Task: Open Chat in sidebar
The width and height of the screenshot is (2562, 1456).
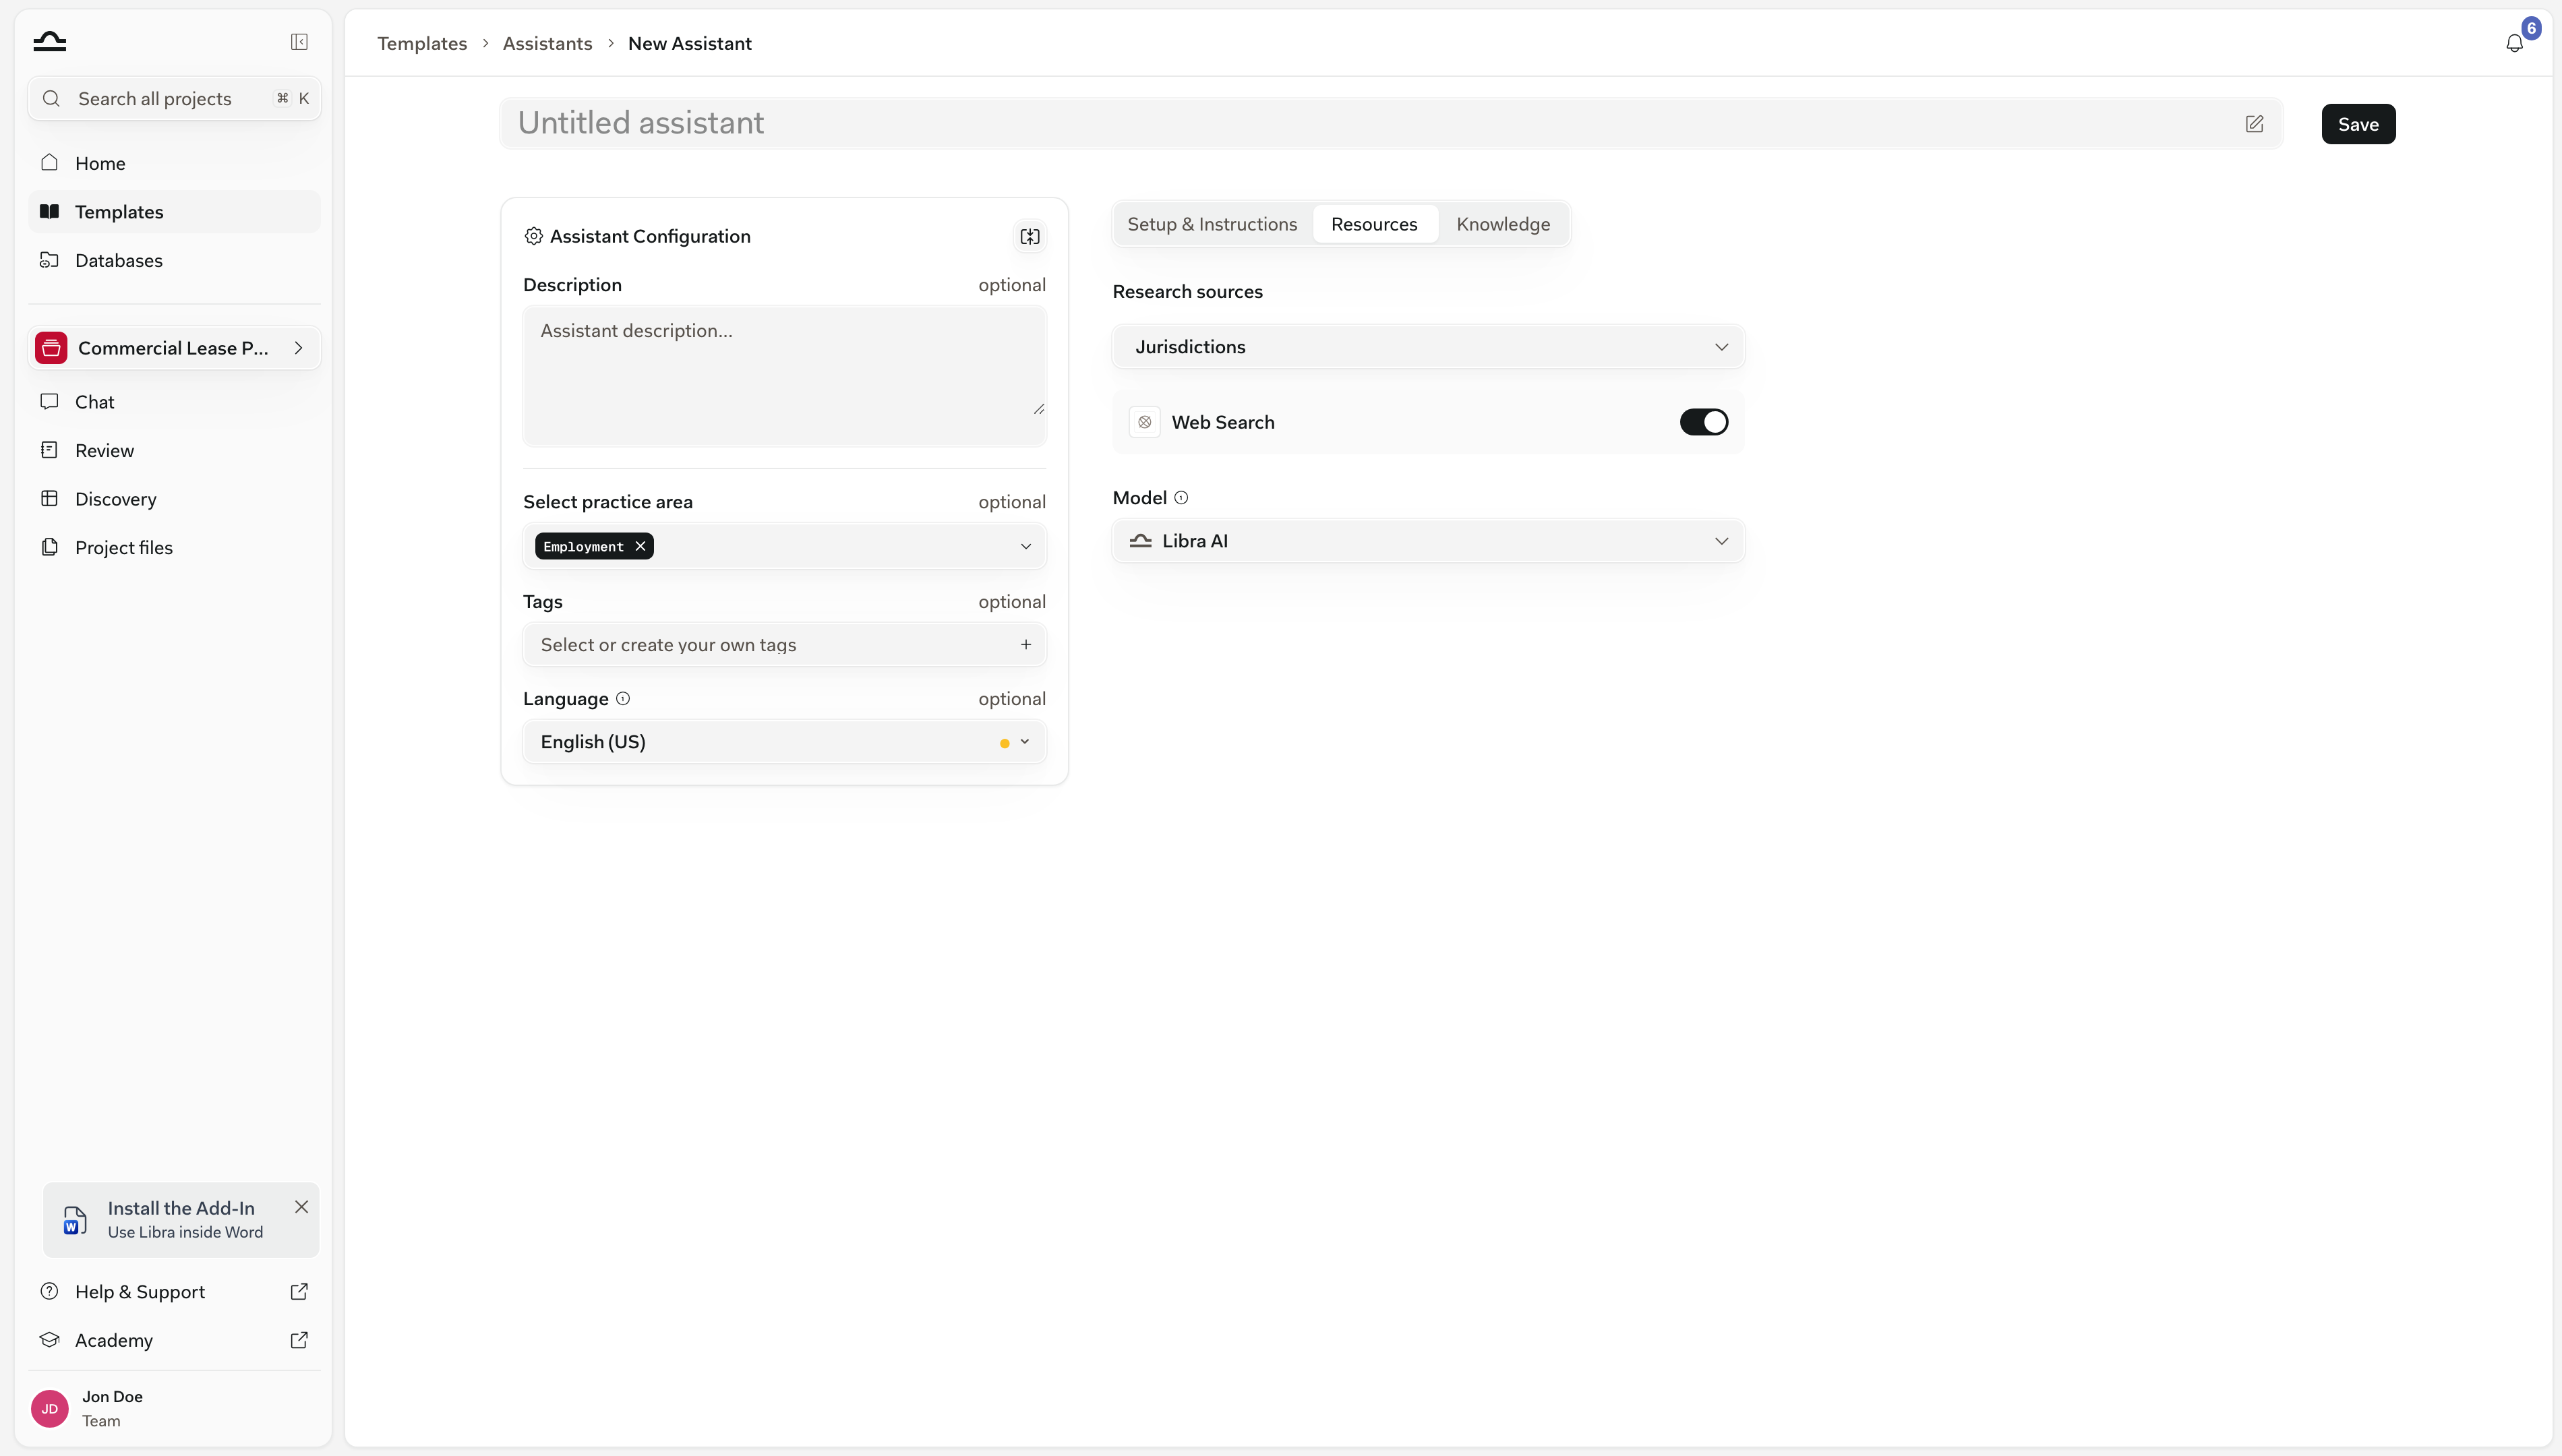Action: click(174, 402)
